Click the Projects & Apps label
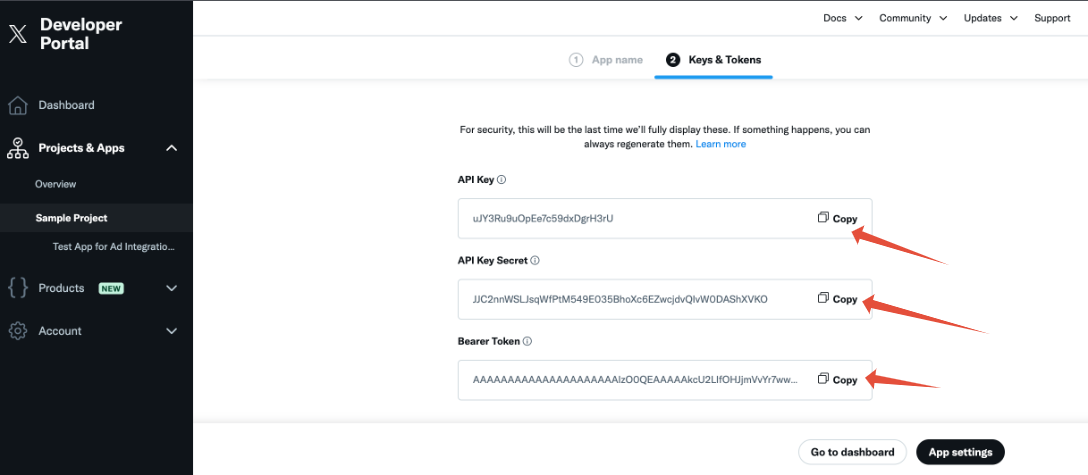The image size is (1088, 475). 81,148
